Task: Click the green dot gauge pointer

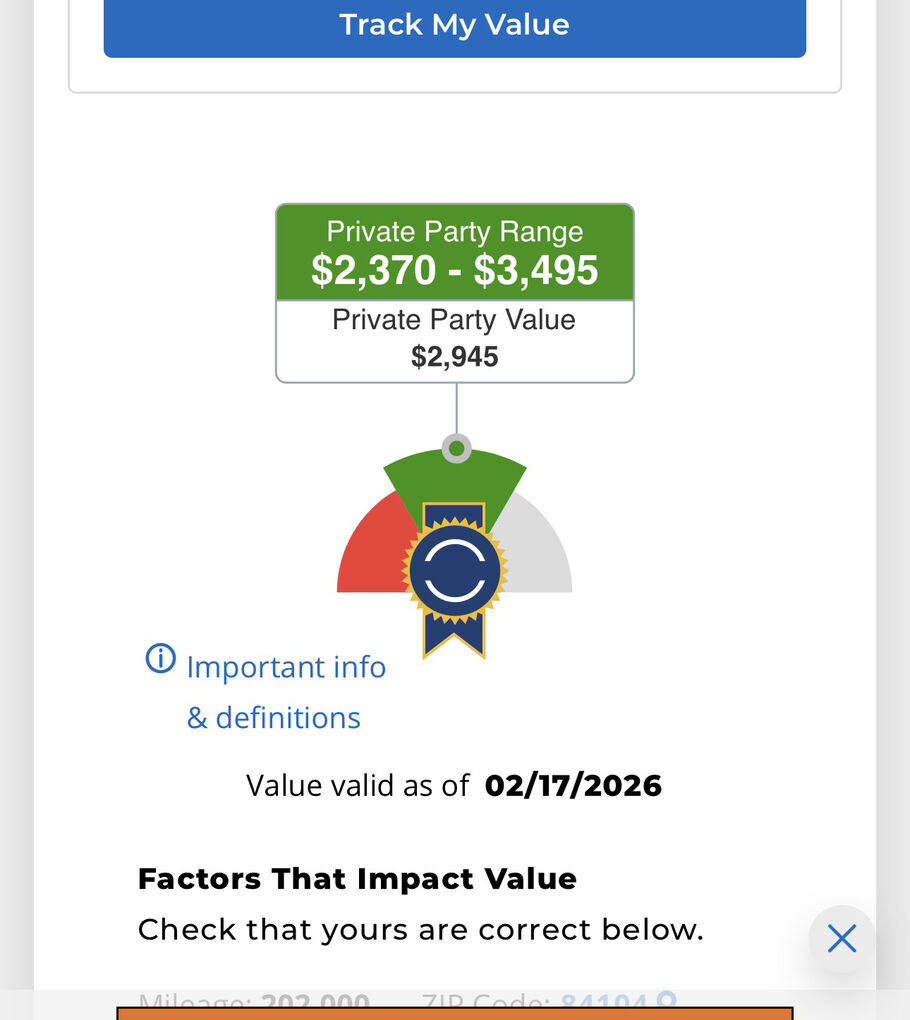Action: [x=457, y=448]
